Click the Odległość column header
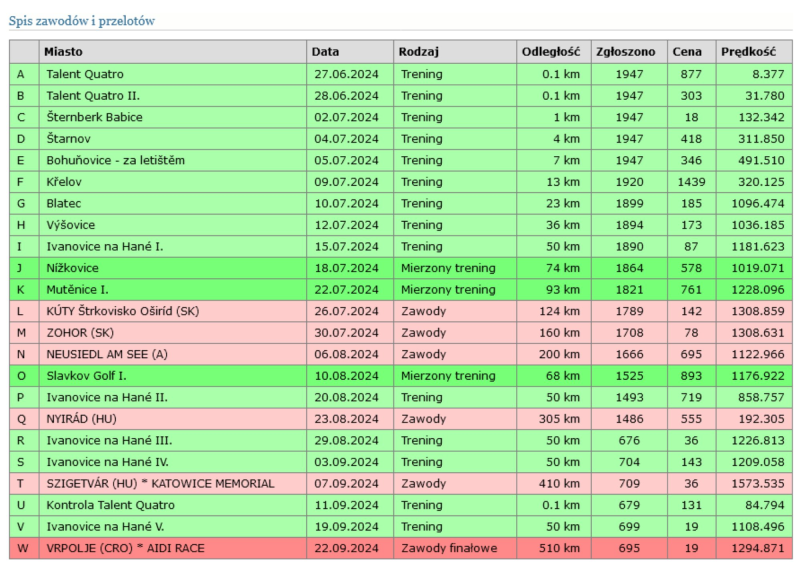 [x=550, y=51]
